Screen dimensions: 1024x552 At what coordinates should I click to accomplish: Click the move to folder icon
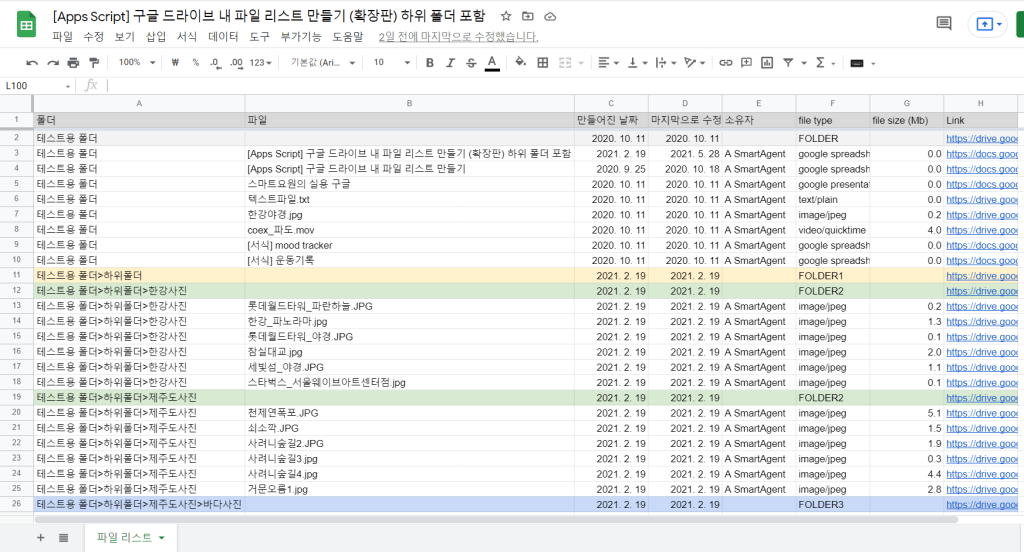[528, 17]
